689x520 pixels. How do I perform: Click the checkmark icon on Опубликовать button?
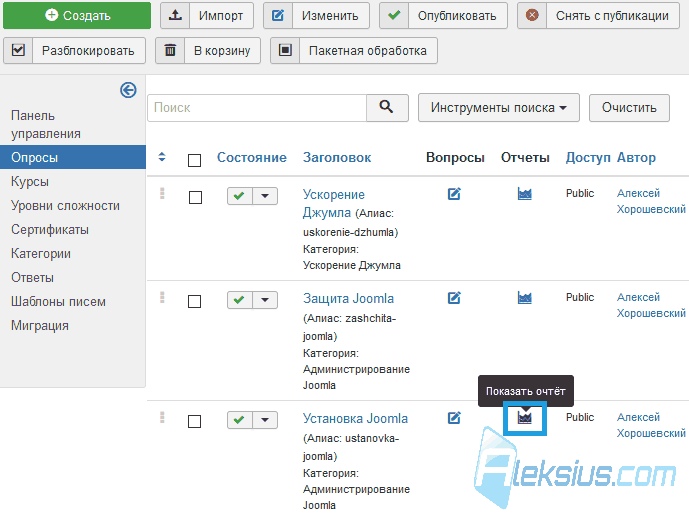pyautogui.click(x=394, y=15)
